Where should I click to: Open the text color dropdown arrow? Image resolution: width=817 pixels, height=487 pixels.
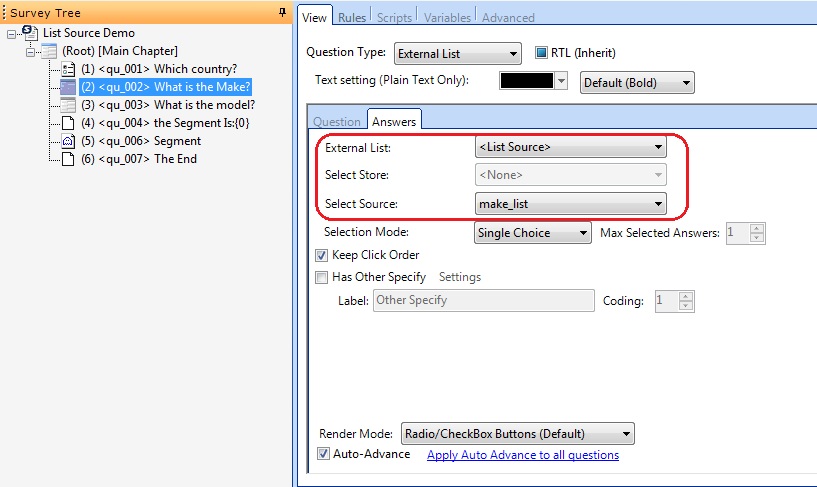(x=561, y=81)
